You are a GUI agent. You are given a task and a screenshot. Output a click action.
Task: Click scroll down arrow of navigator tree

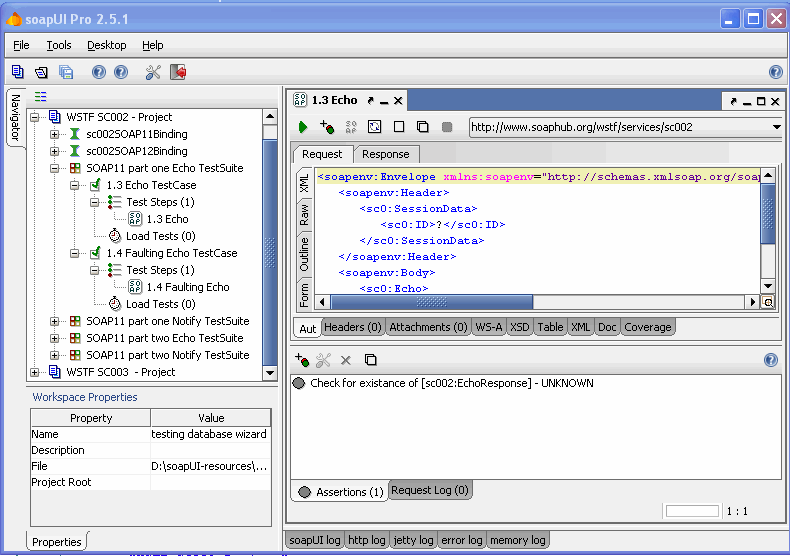270,373
